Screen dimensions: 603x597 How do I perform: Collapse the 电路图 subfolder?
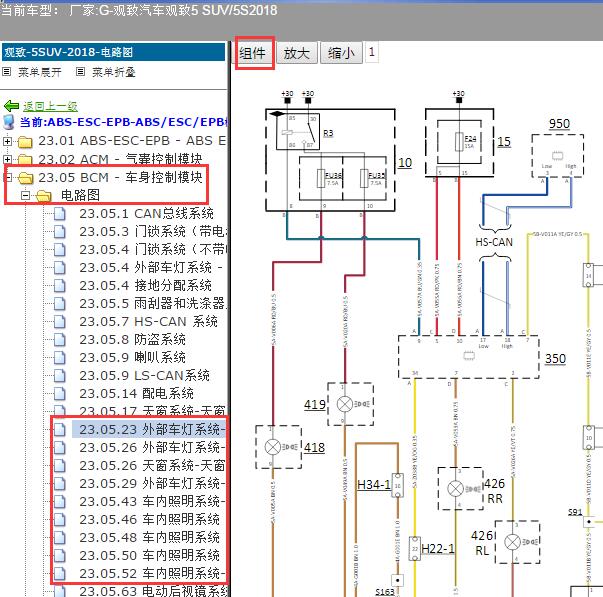tap(25, 195)
